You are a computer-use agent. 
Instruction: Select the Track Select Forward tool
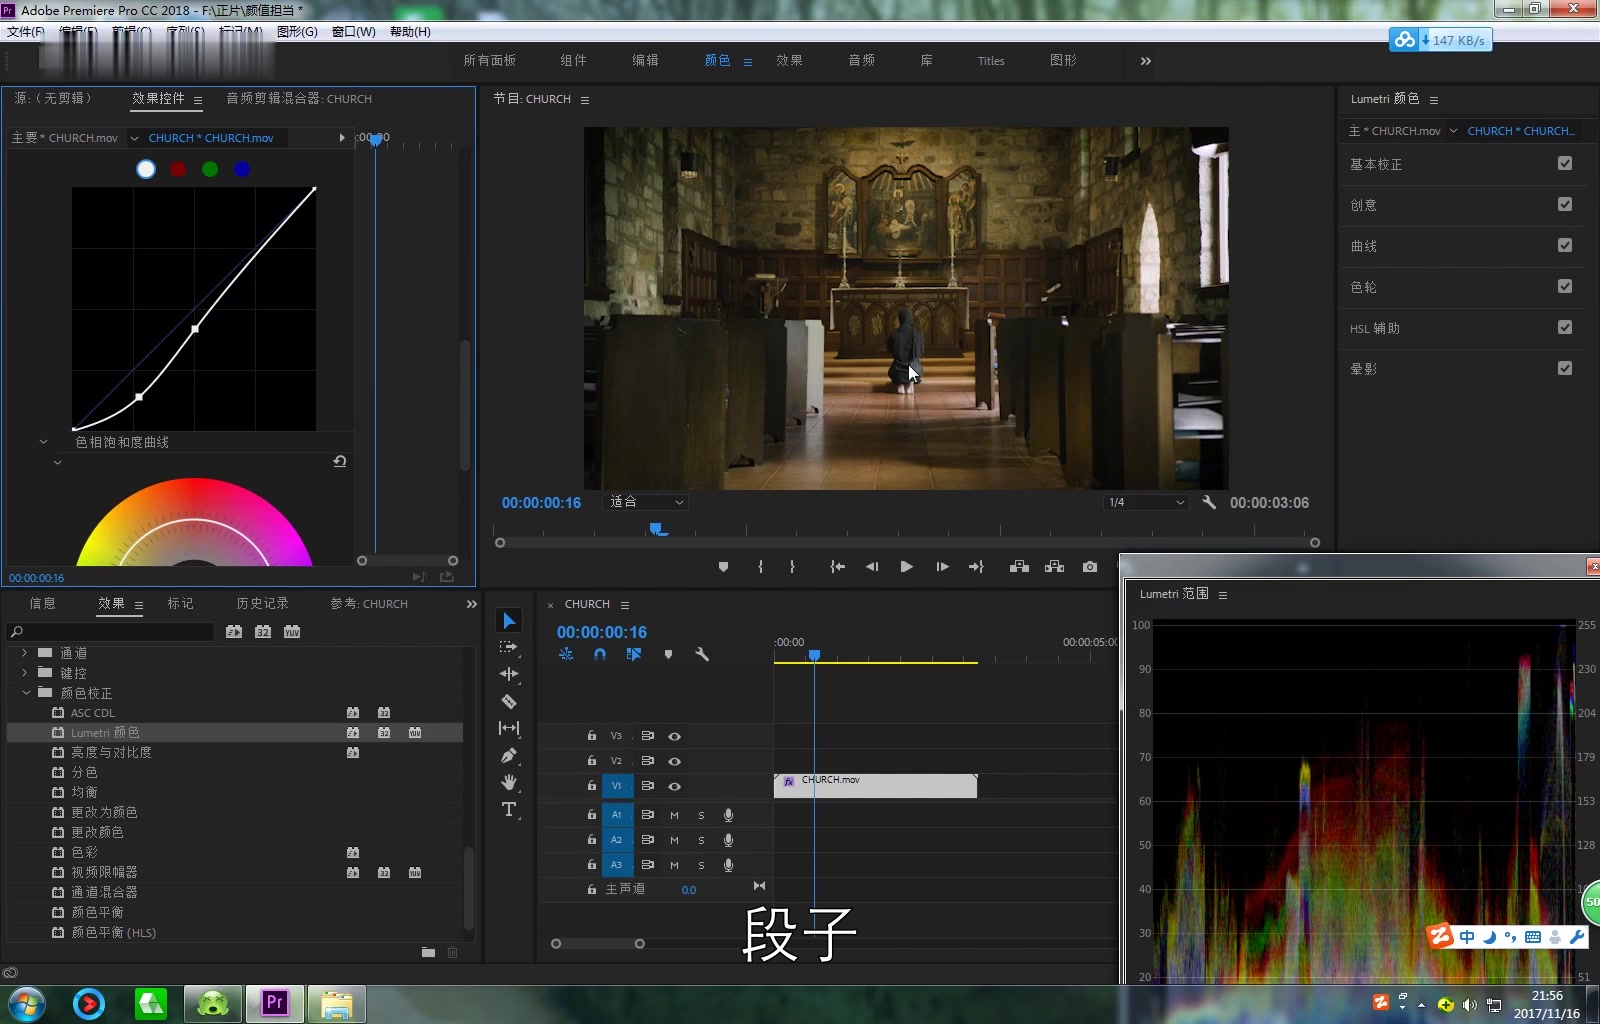509,647
